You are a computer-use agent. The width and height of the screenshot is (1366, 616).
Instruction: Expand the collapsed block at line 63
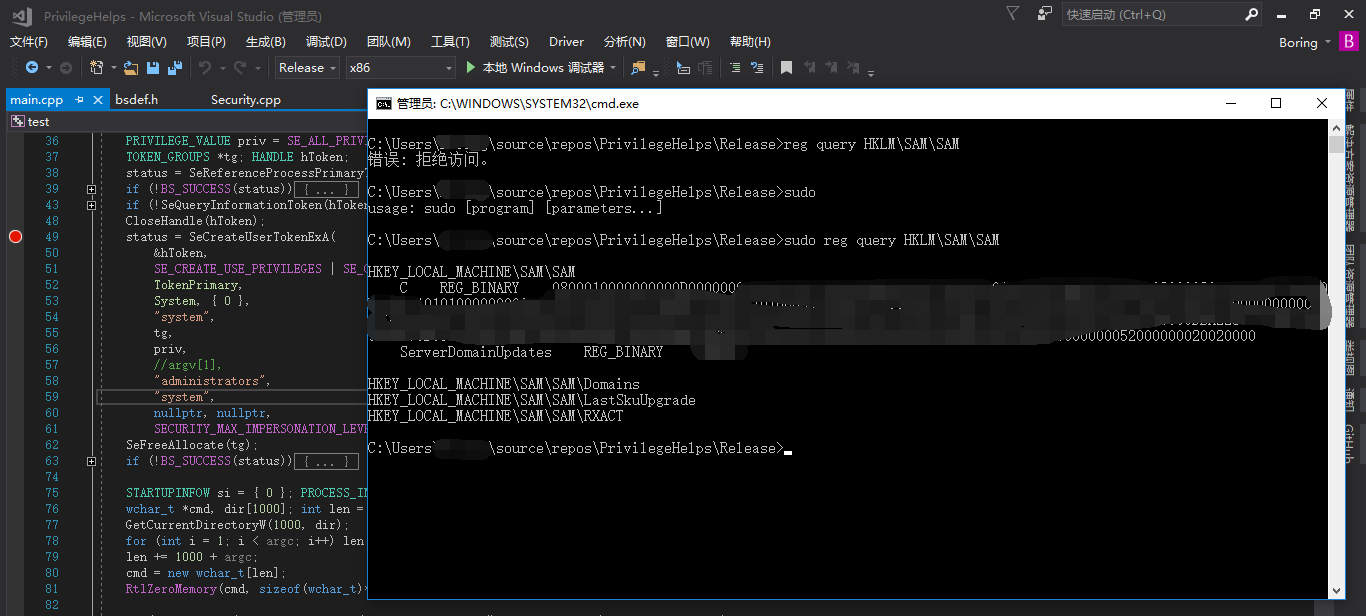(x=91, y=461)
